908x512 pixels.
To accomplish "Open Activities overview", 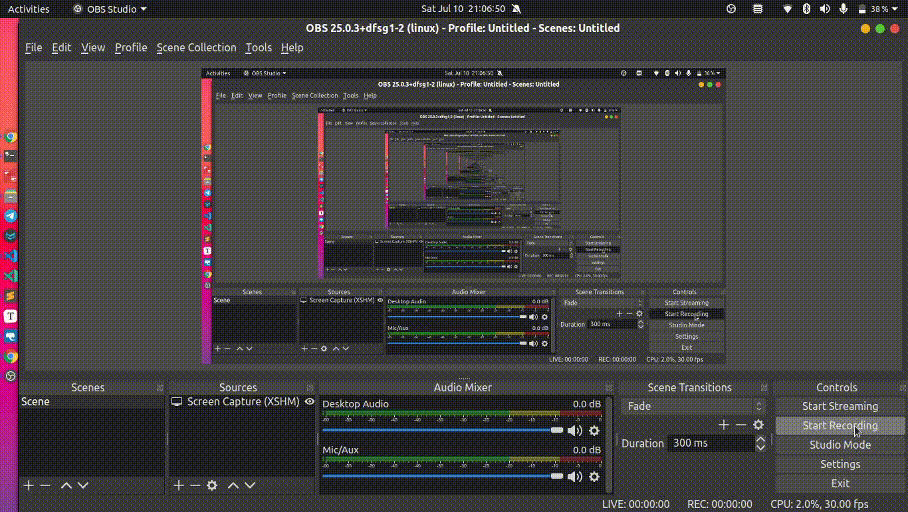I will click(28, 9).
